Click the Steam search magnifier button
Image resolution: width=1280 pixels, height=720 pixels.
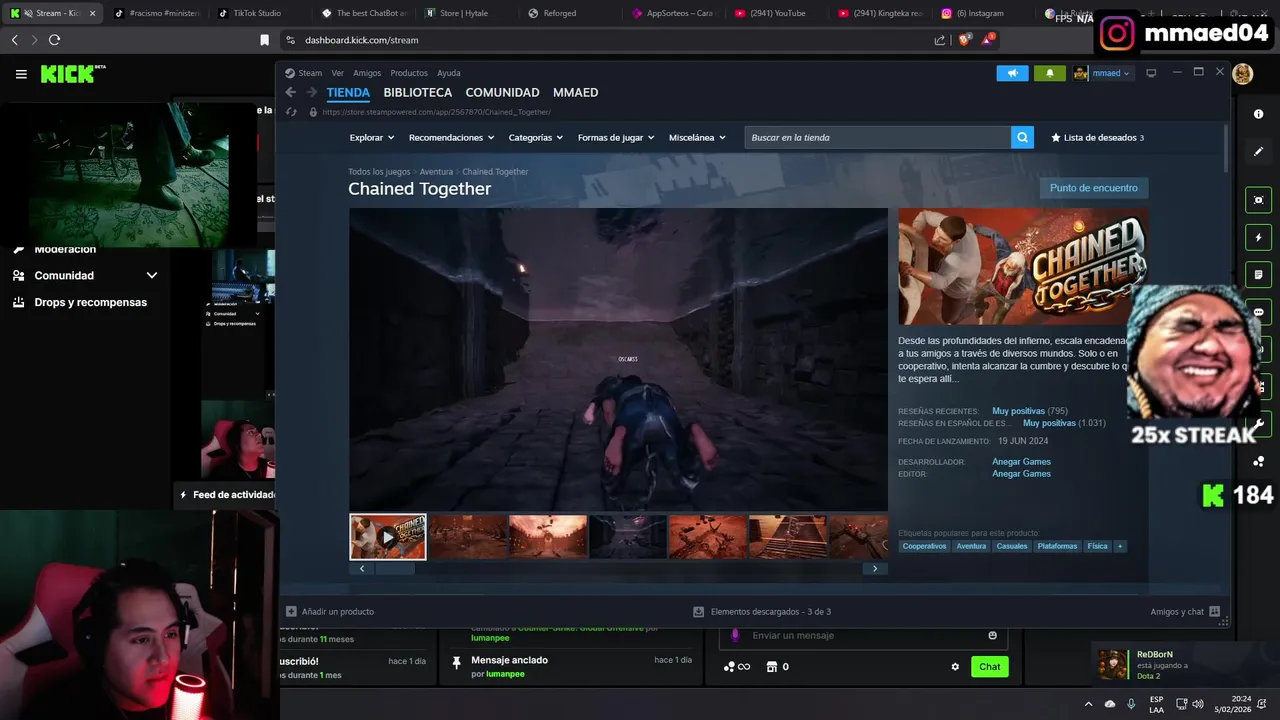click(x=1022, y=138)
